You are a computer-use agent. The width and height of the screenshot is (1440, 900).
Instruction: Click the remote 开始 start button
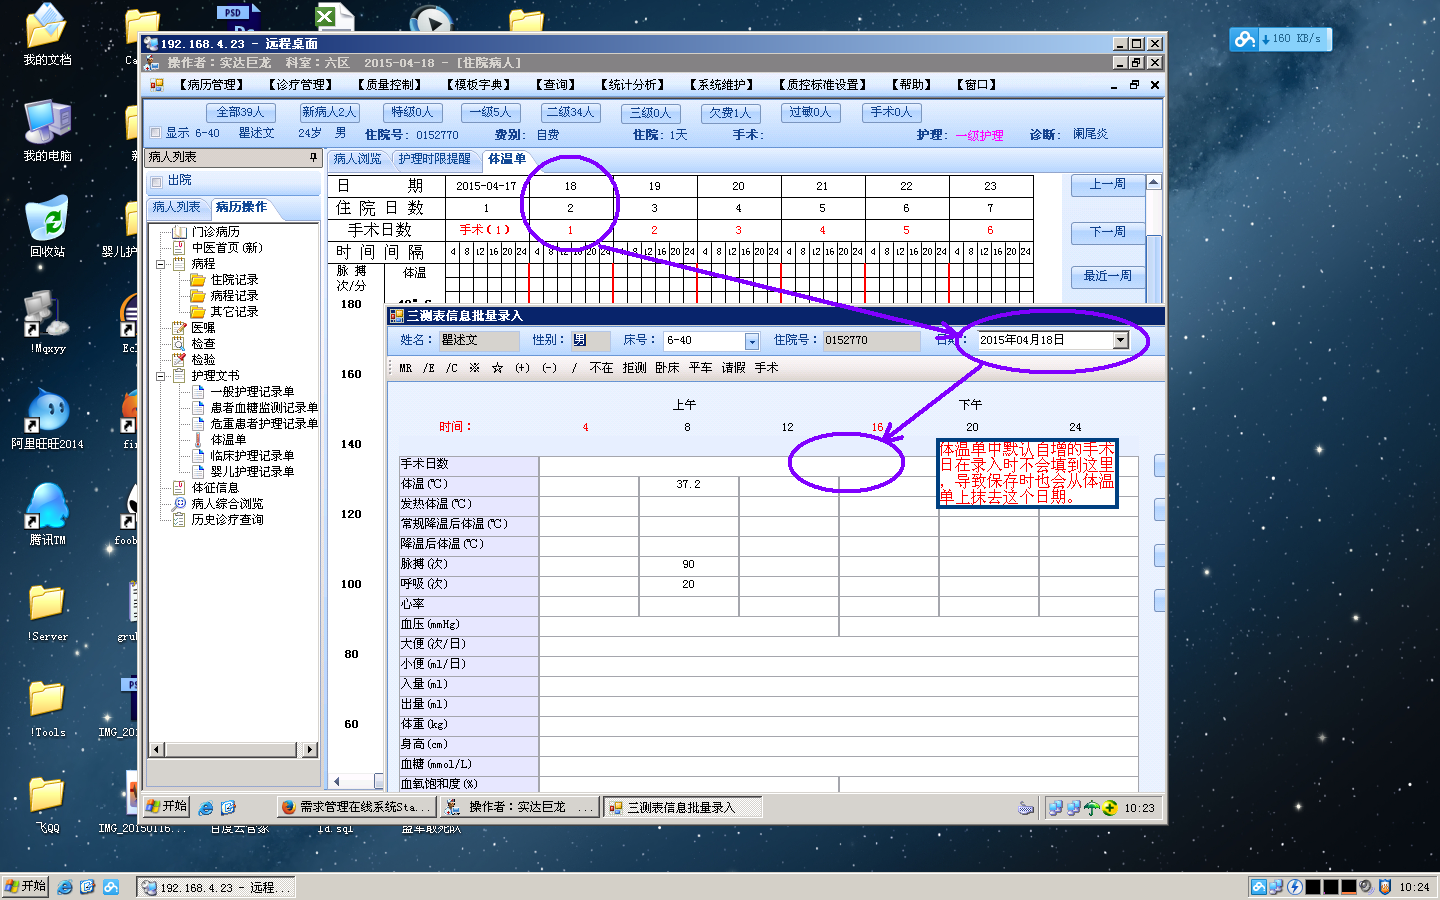pyautogui.click(x=166, y=806)
